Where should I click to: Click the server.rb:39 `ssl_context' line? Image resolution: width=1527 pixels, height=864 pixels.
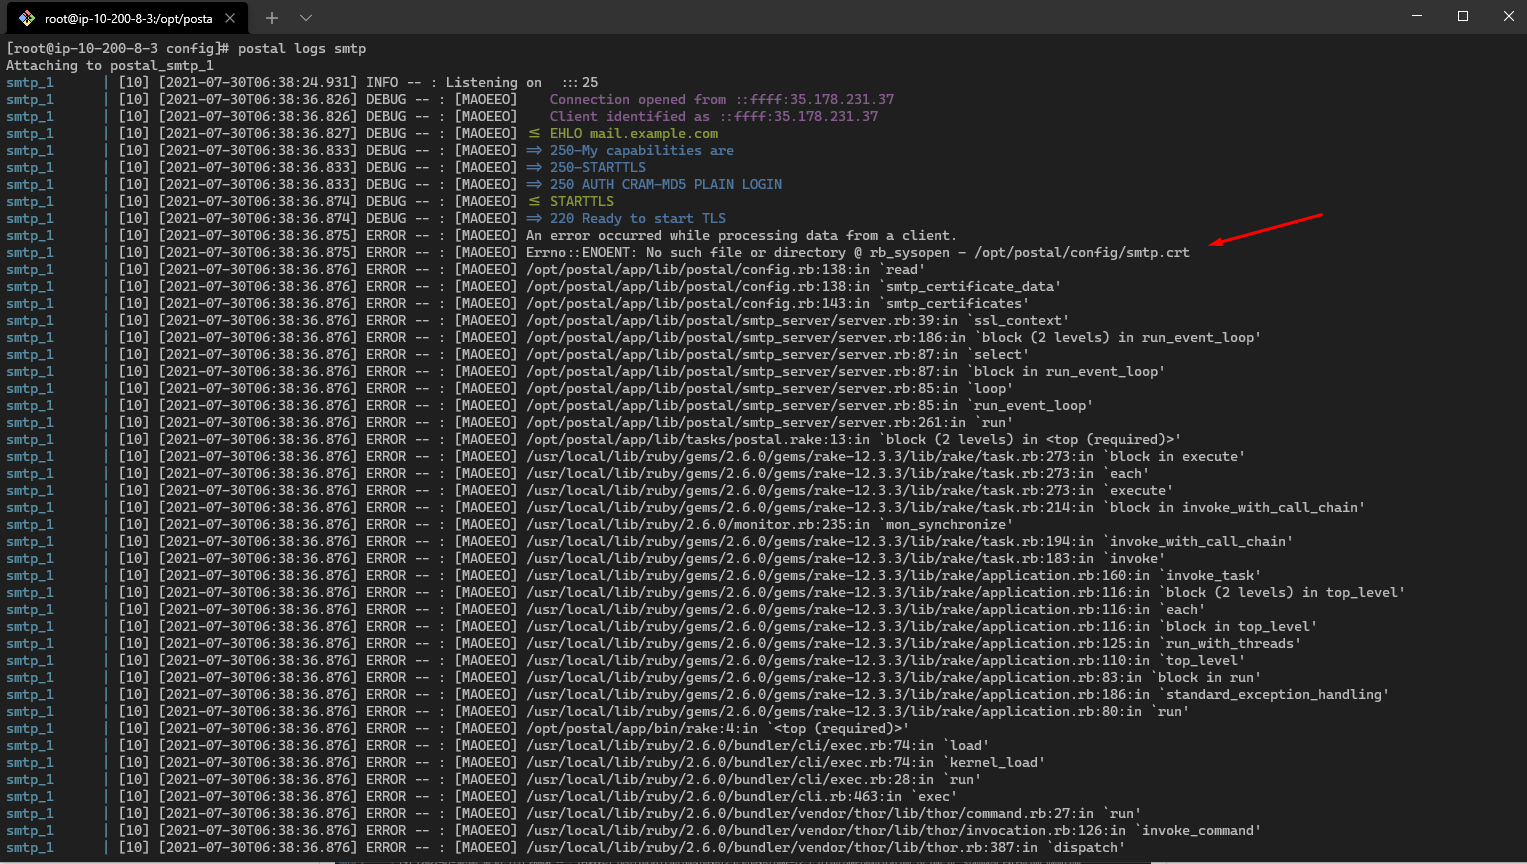pyautogui.click(x=798, y=320)
